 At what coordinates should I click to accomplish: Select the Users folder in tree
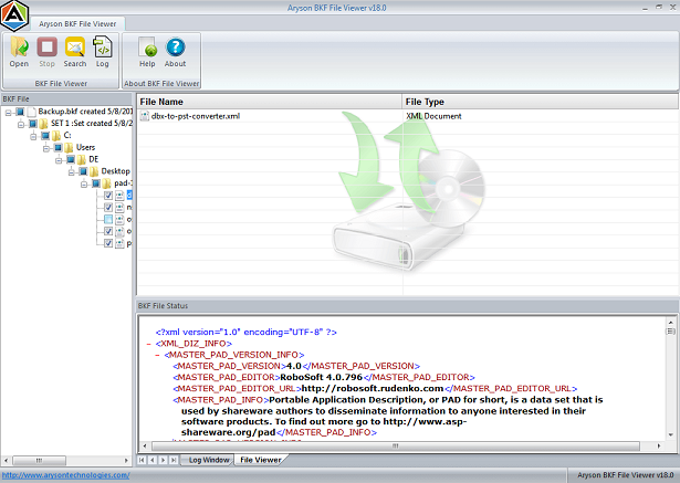tap(85, 147)
